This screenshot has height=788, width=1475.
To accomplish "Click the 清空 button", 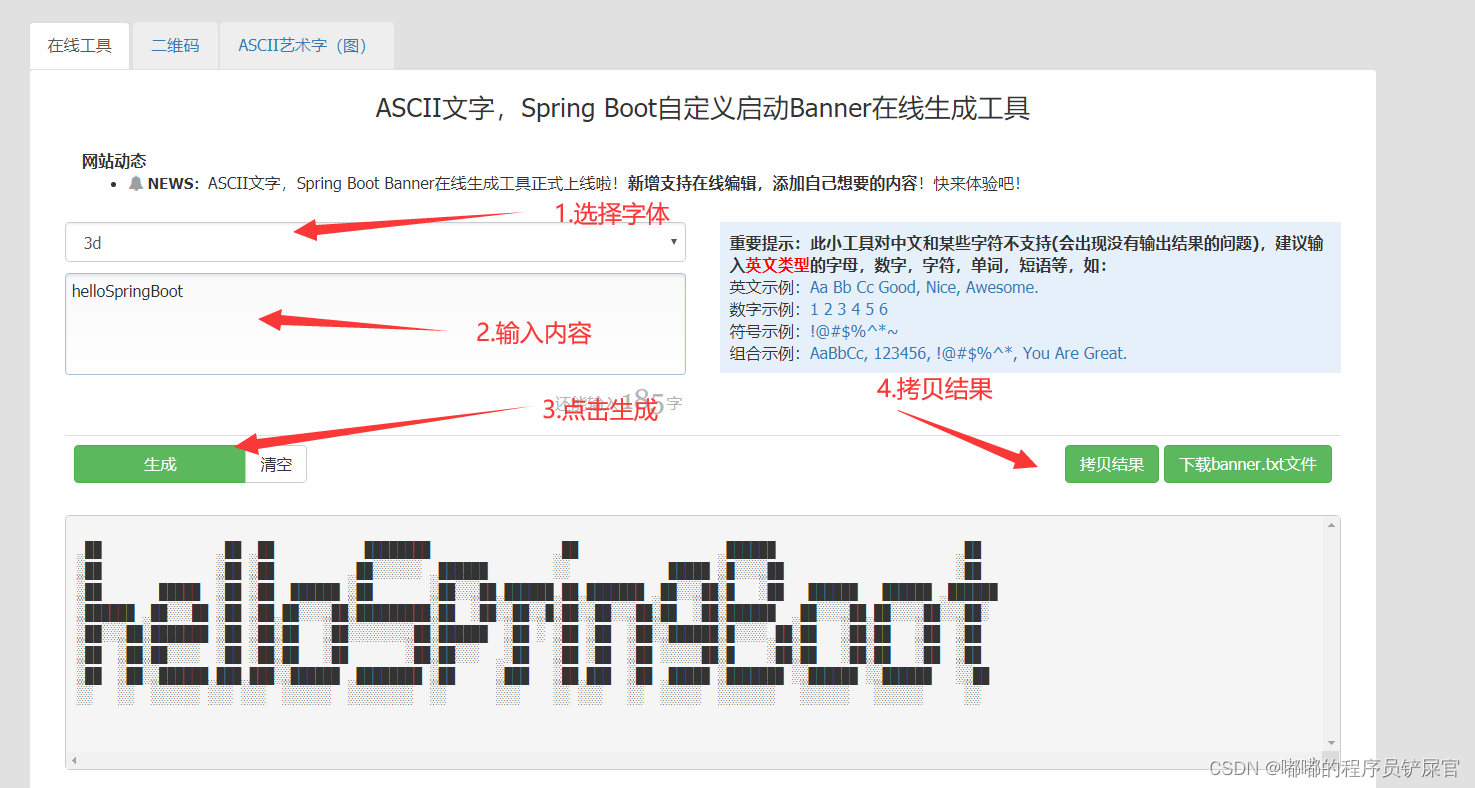I will [276, 464].
